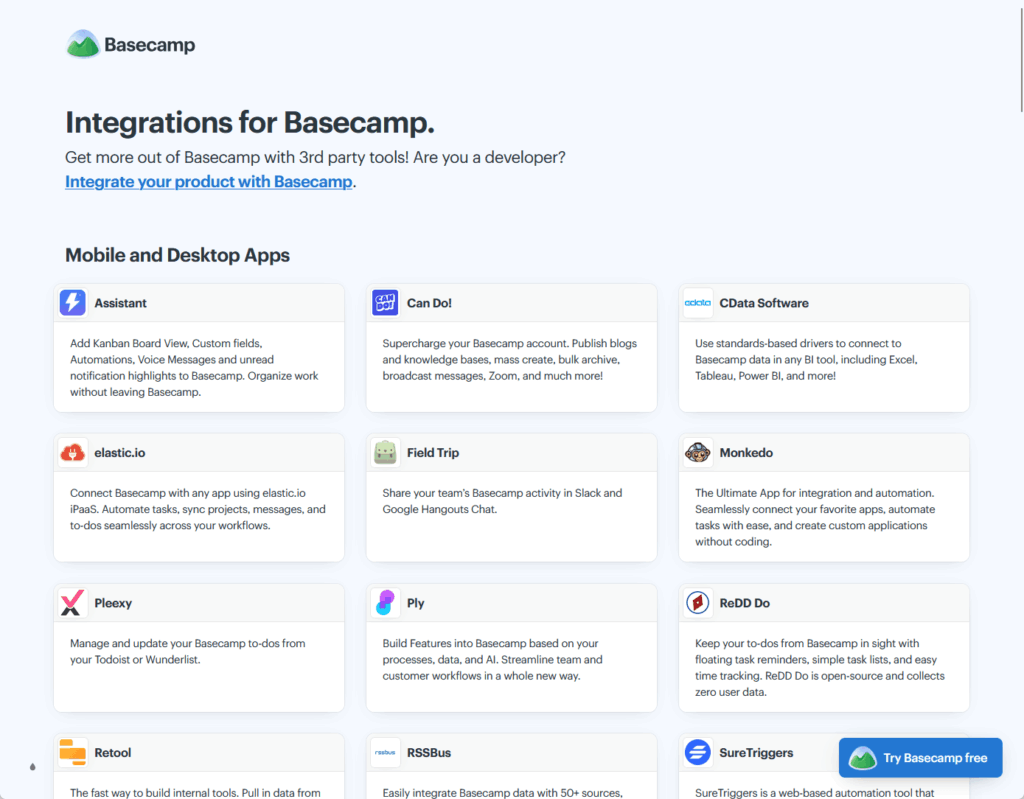
Task: Click the RSSBus logo icon
Action: pos(385,752)
